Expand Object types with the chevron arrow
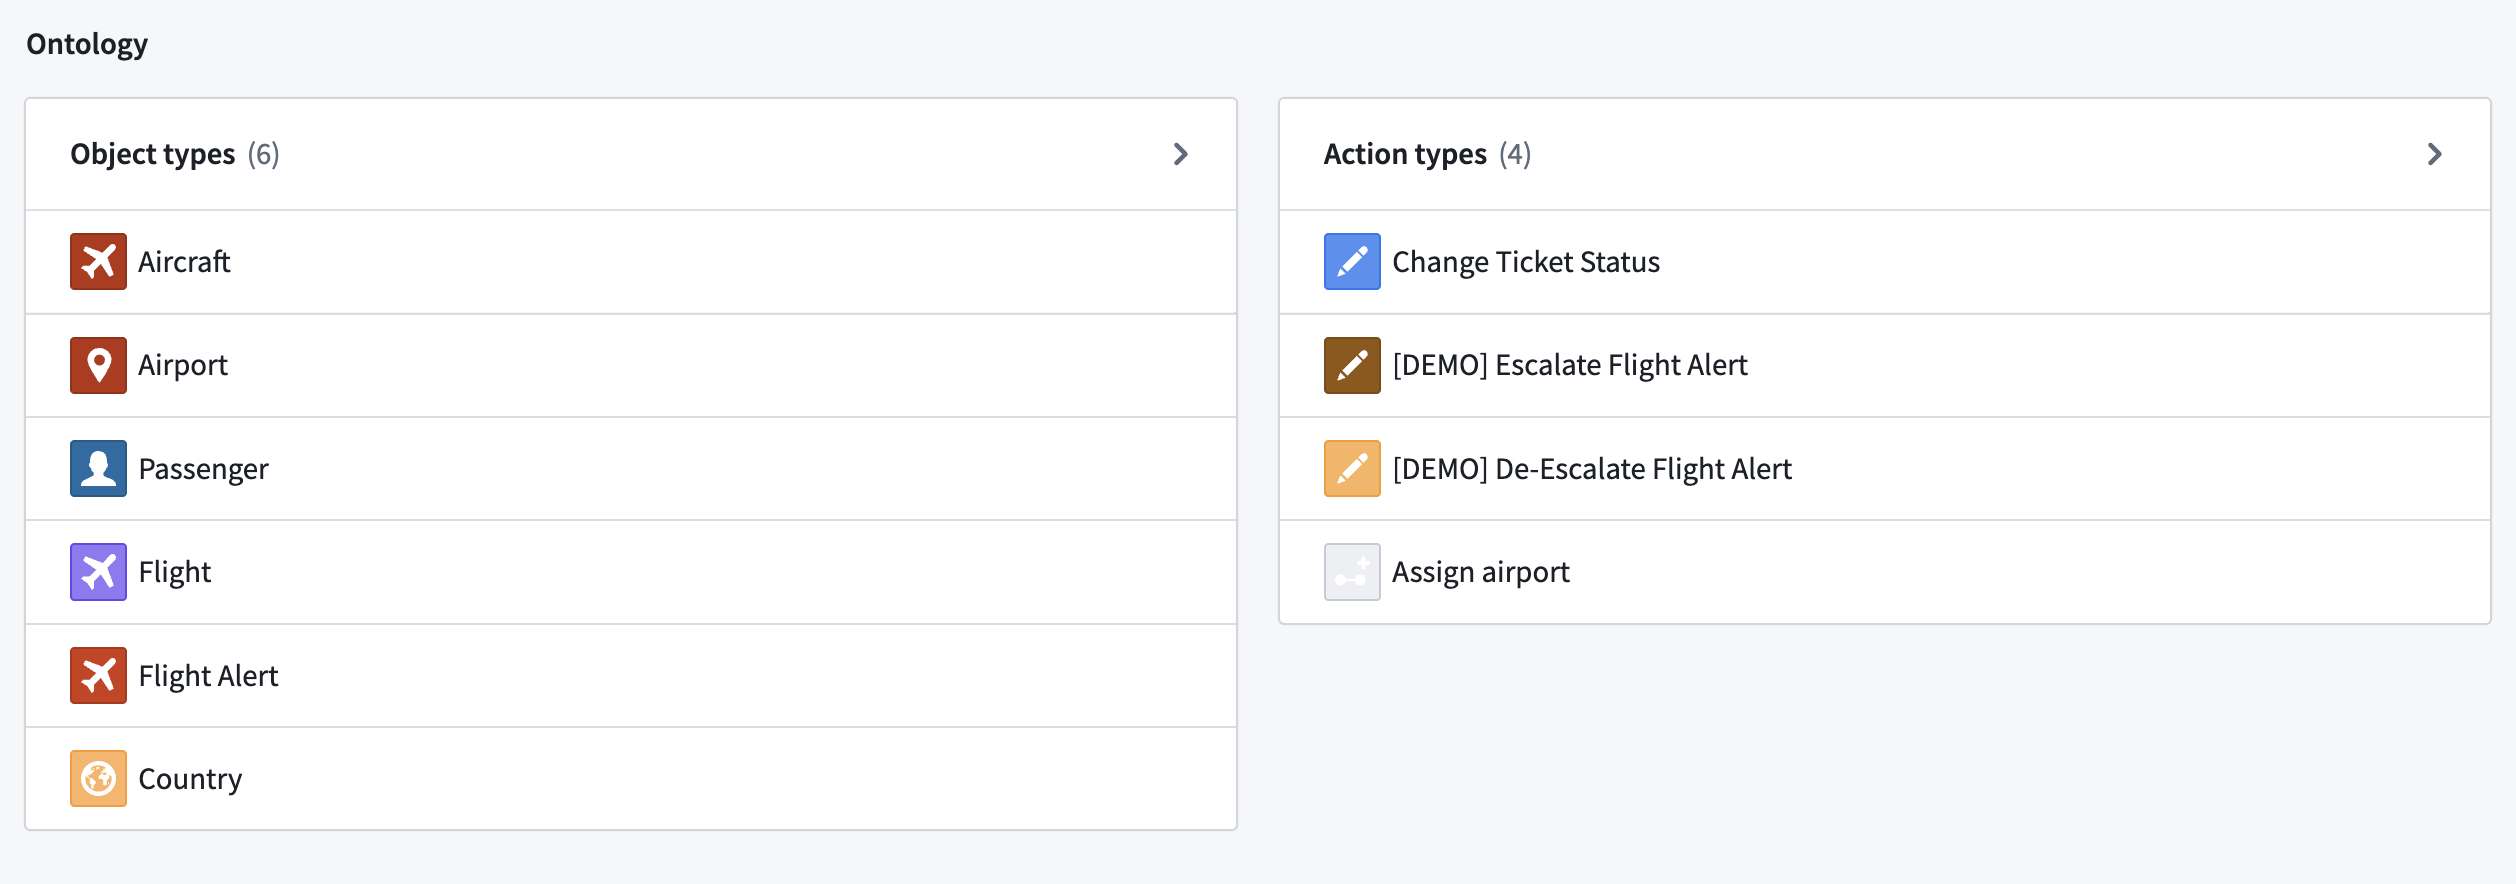 coord(1181,154)
